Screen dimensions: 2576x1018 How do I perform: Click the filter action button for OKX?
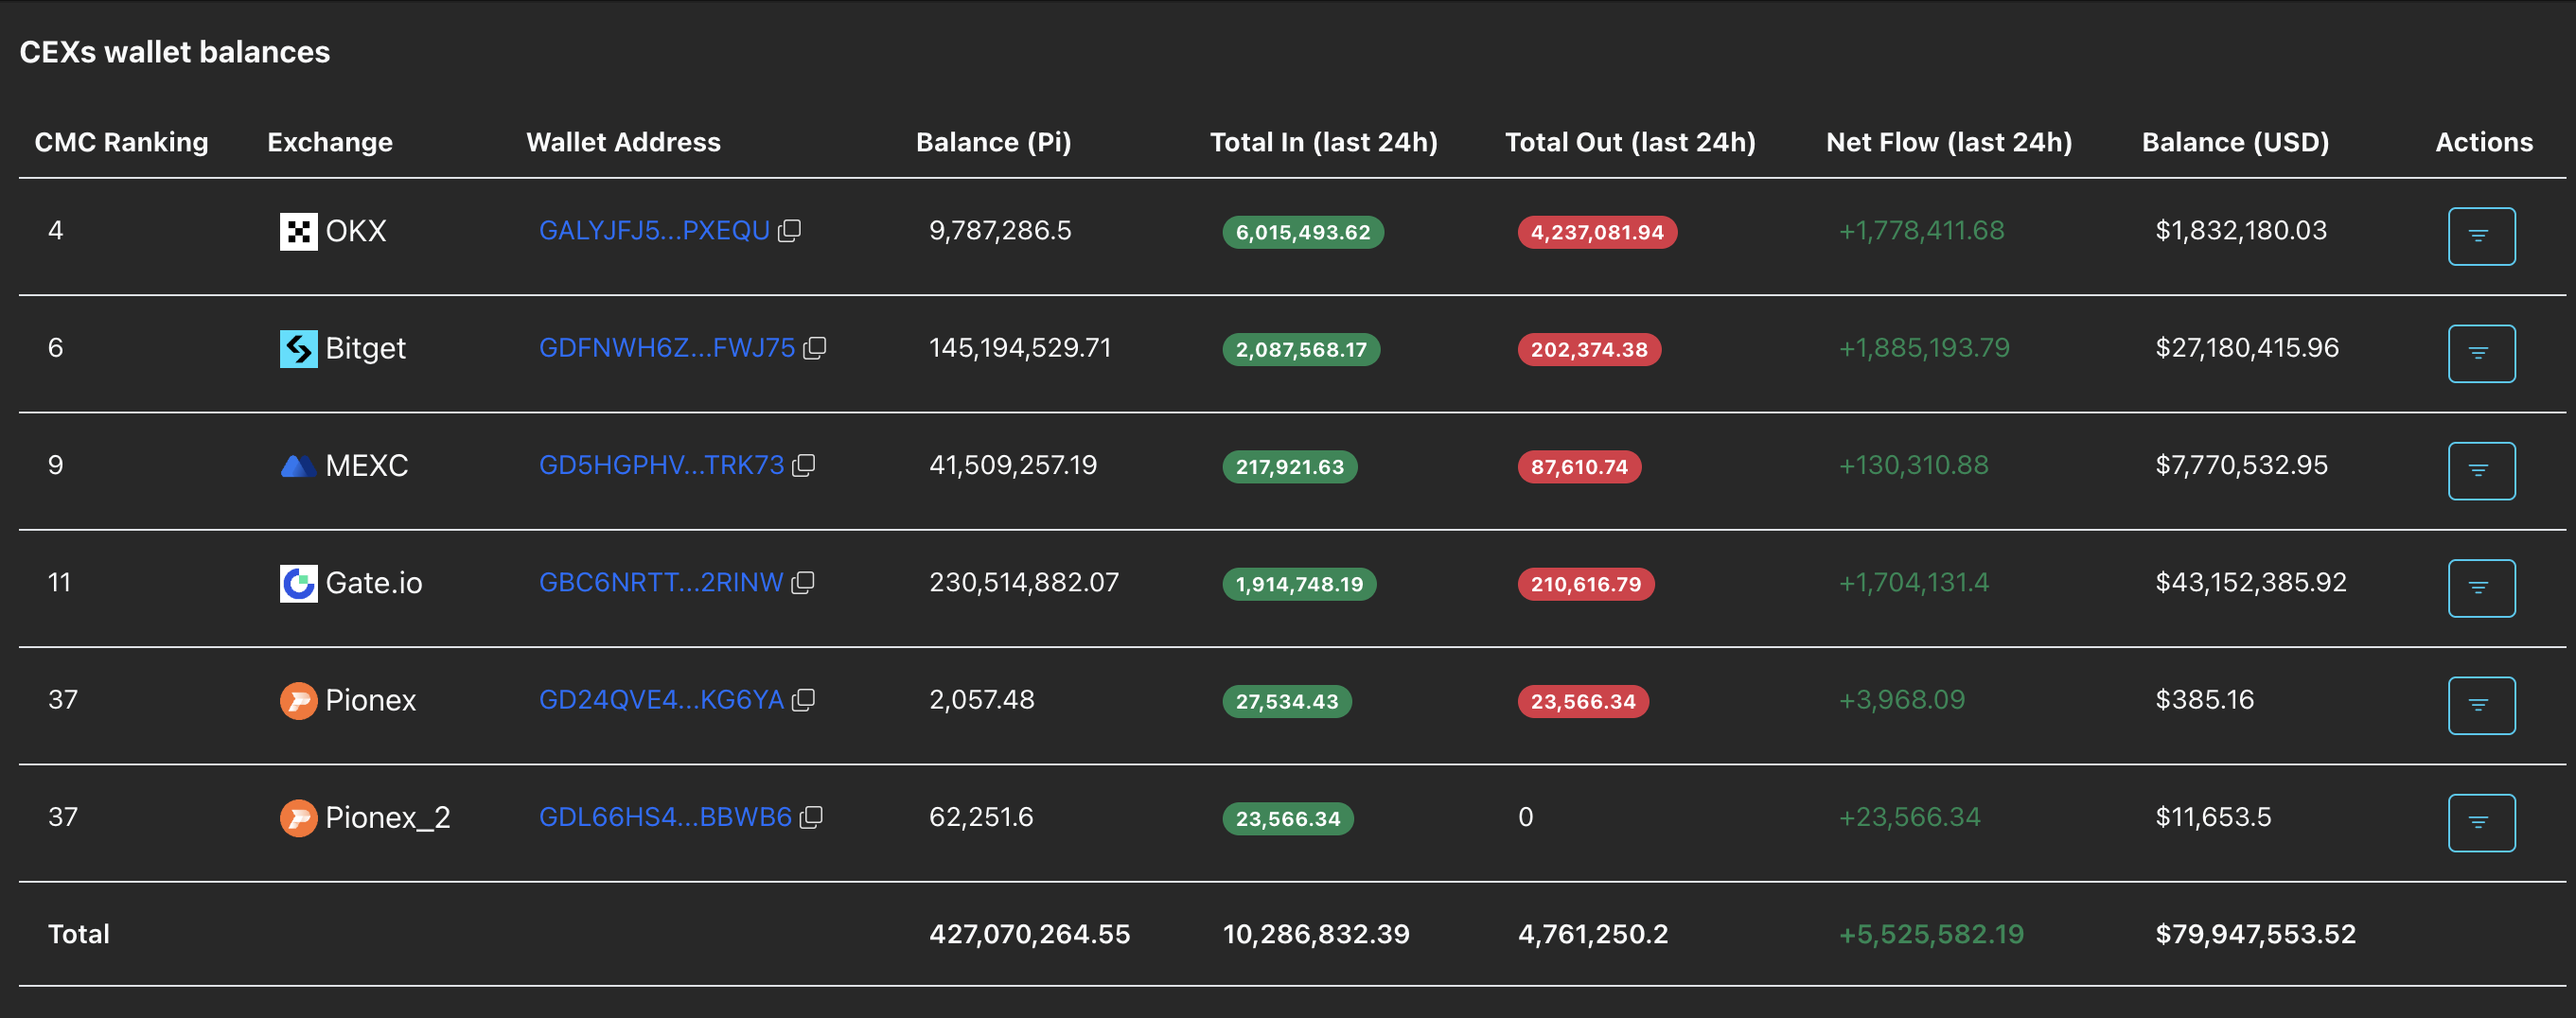[2480, 236]
